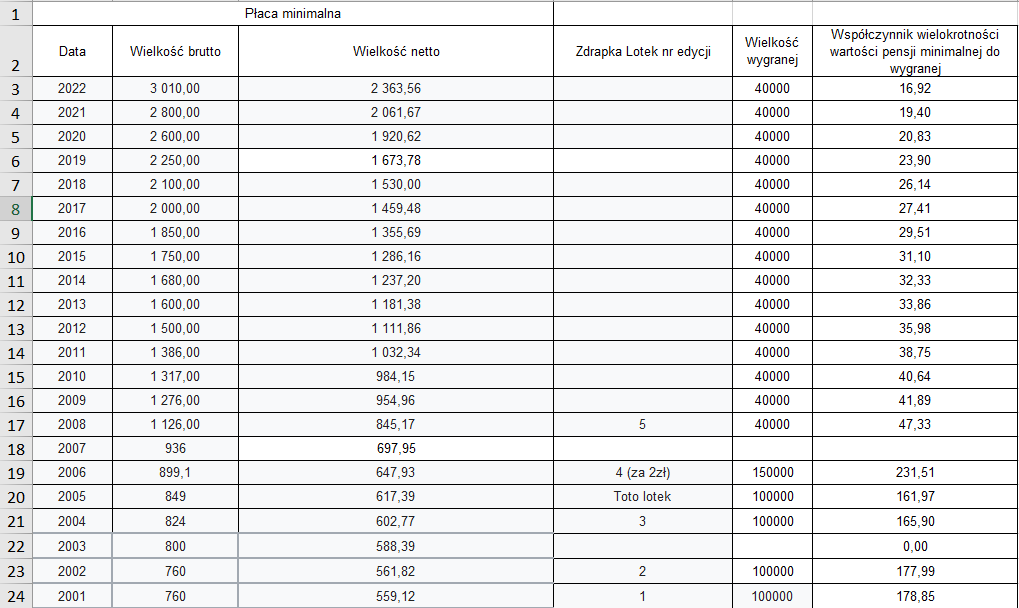Select row header 1
1019x608 pixels.
(x=15, y=14)
